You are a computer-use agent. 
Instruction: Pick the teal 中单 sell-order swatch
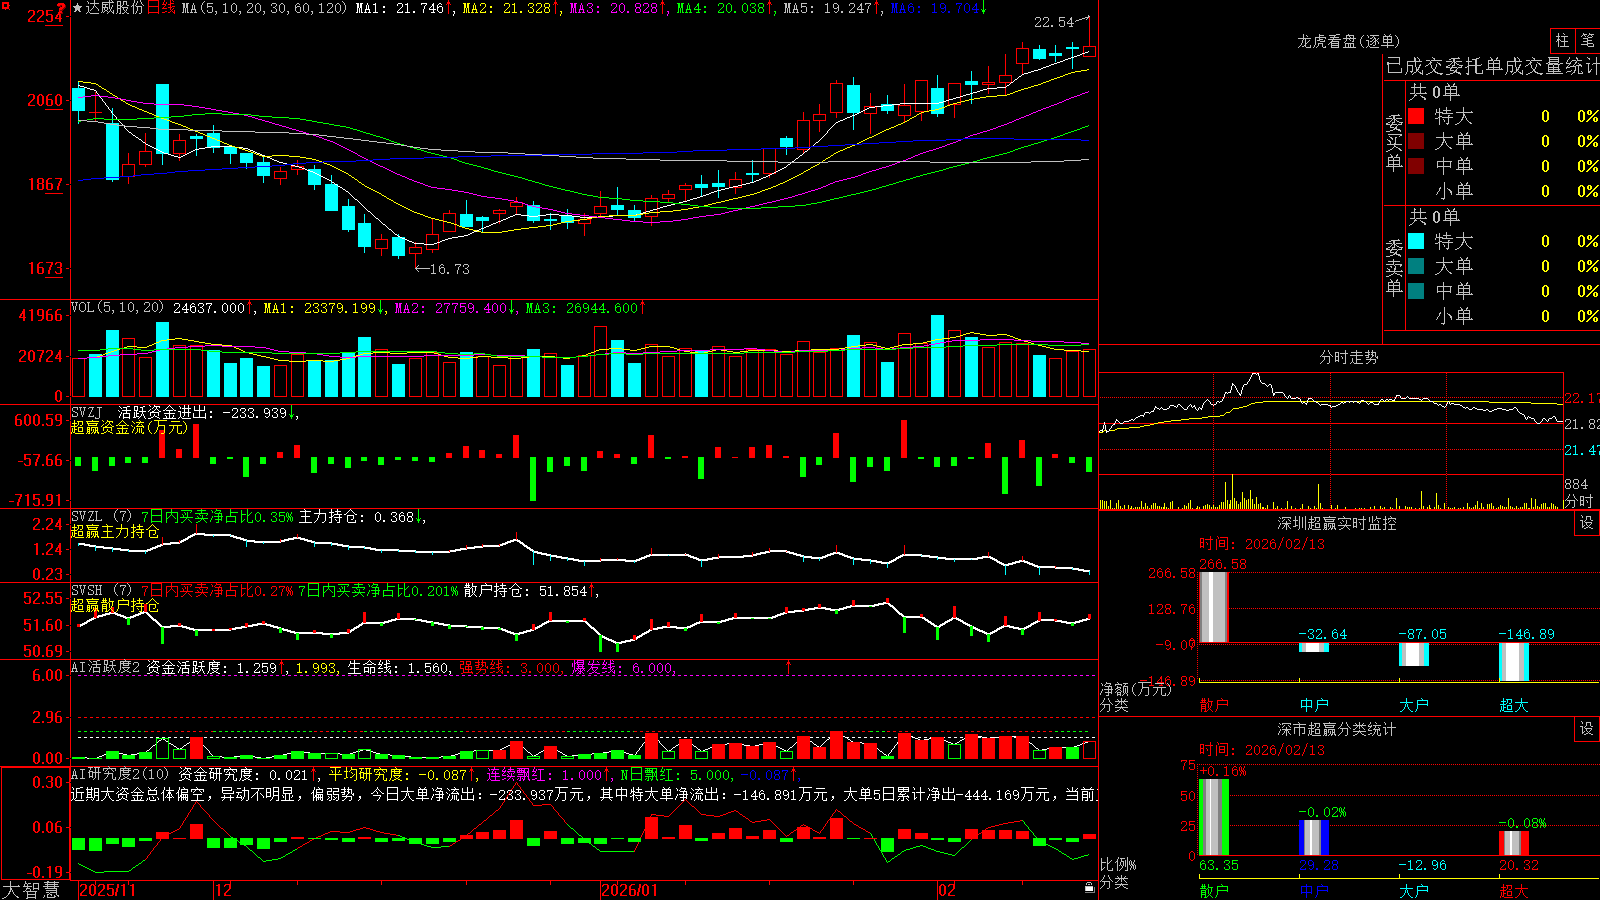[1416, 291]
